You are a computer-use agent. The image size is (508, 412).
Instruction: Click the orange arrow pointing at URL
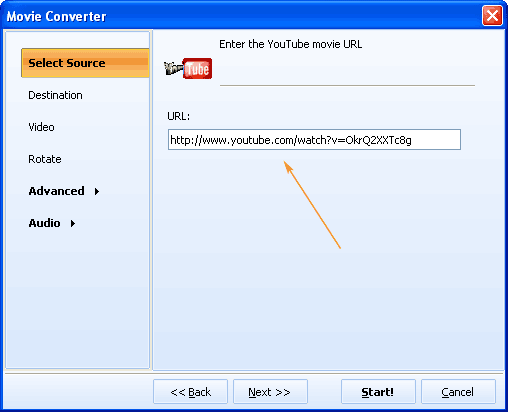312,205
